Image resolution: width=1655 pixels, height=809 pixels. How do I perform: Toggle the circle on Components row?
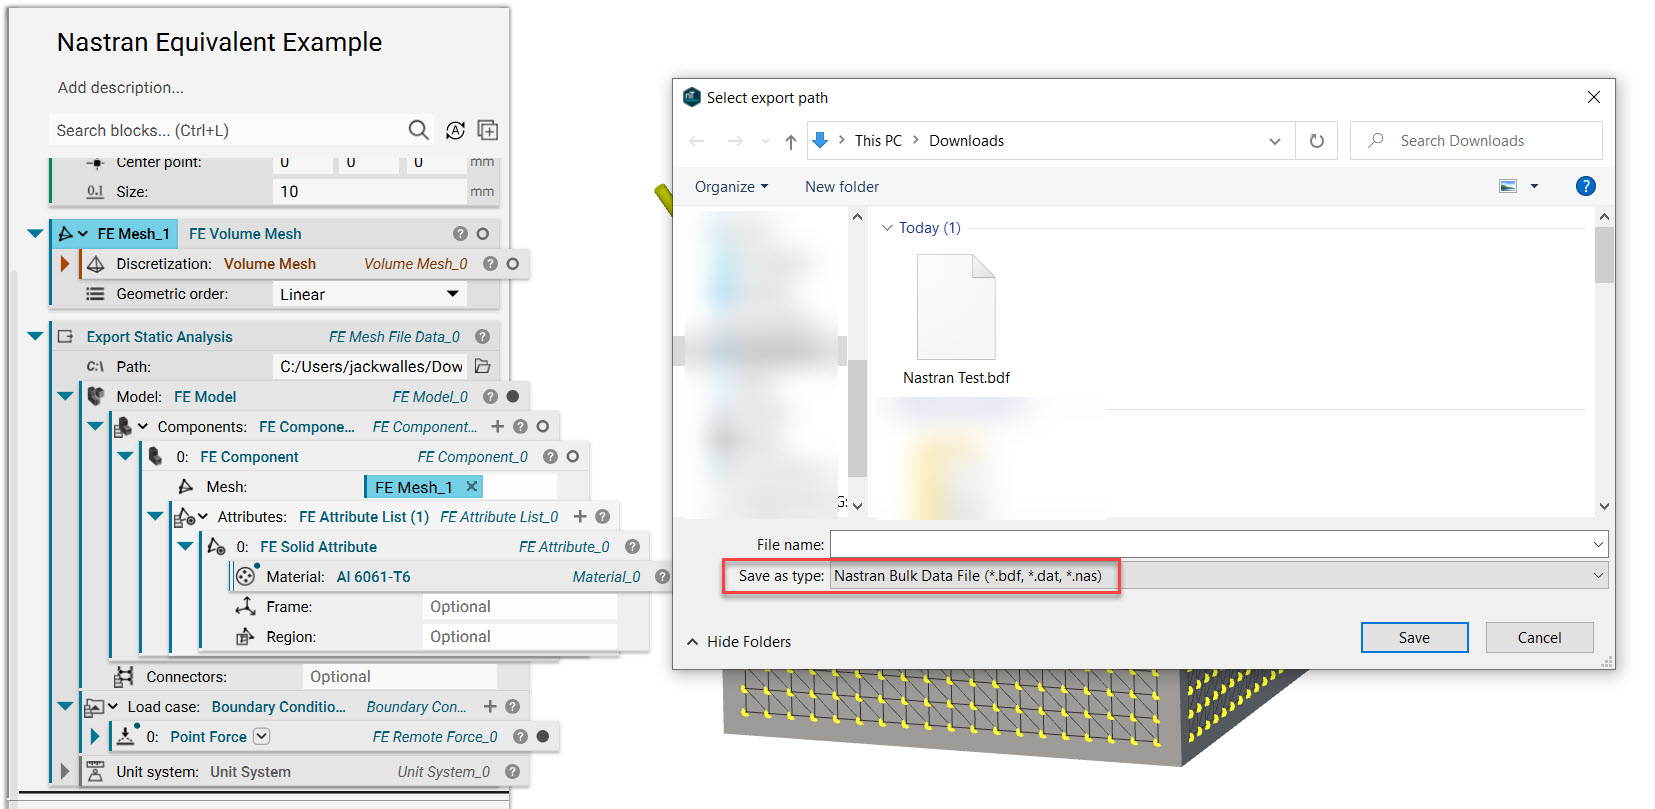click(x=543, y=426)
